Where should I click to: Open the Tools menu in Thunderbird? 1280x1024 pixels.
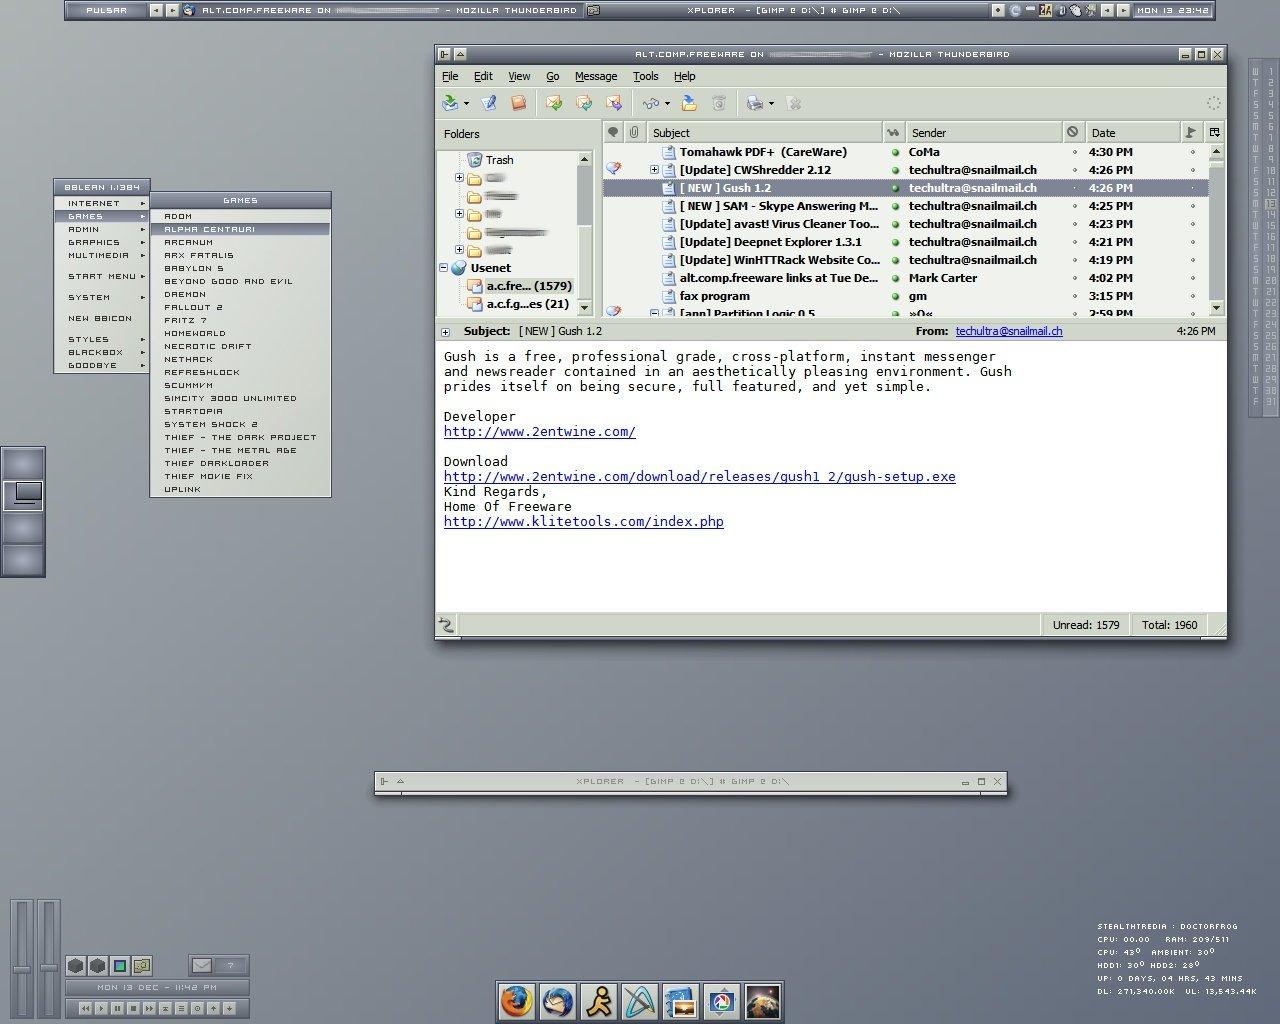[x=645, y=76]
